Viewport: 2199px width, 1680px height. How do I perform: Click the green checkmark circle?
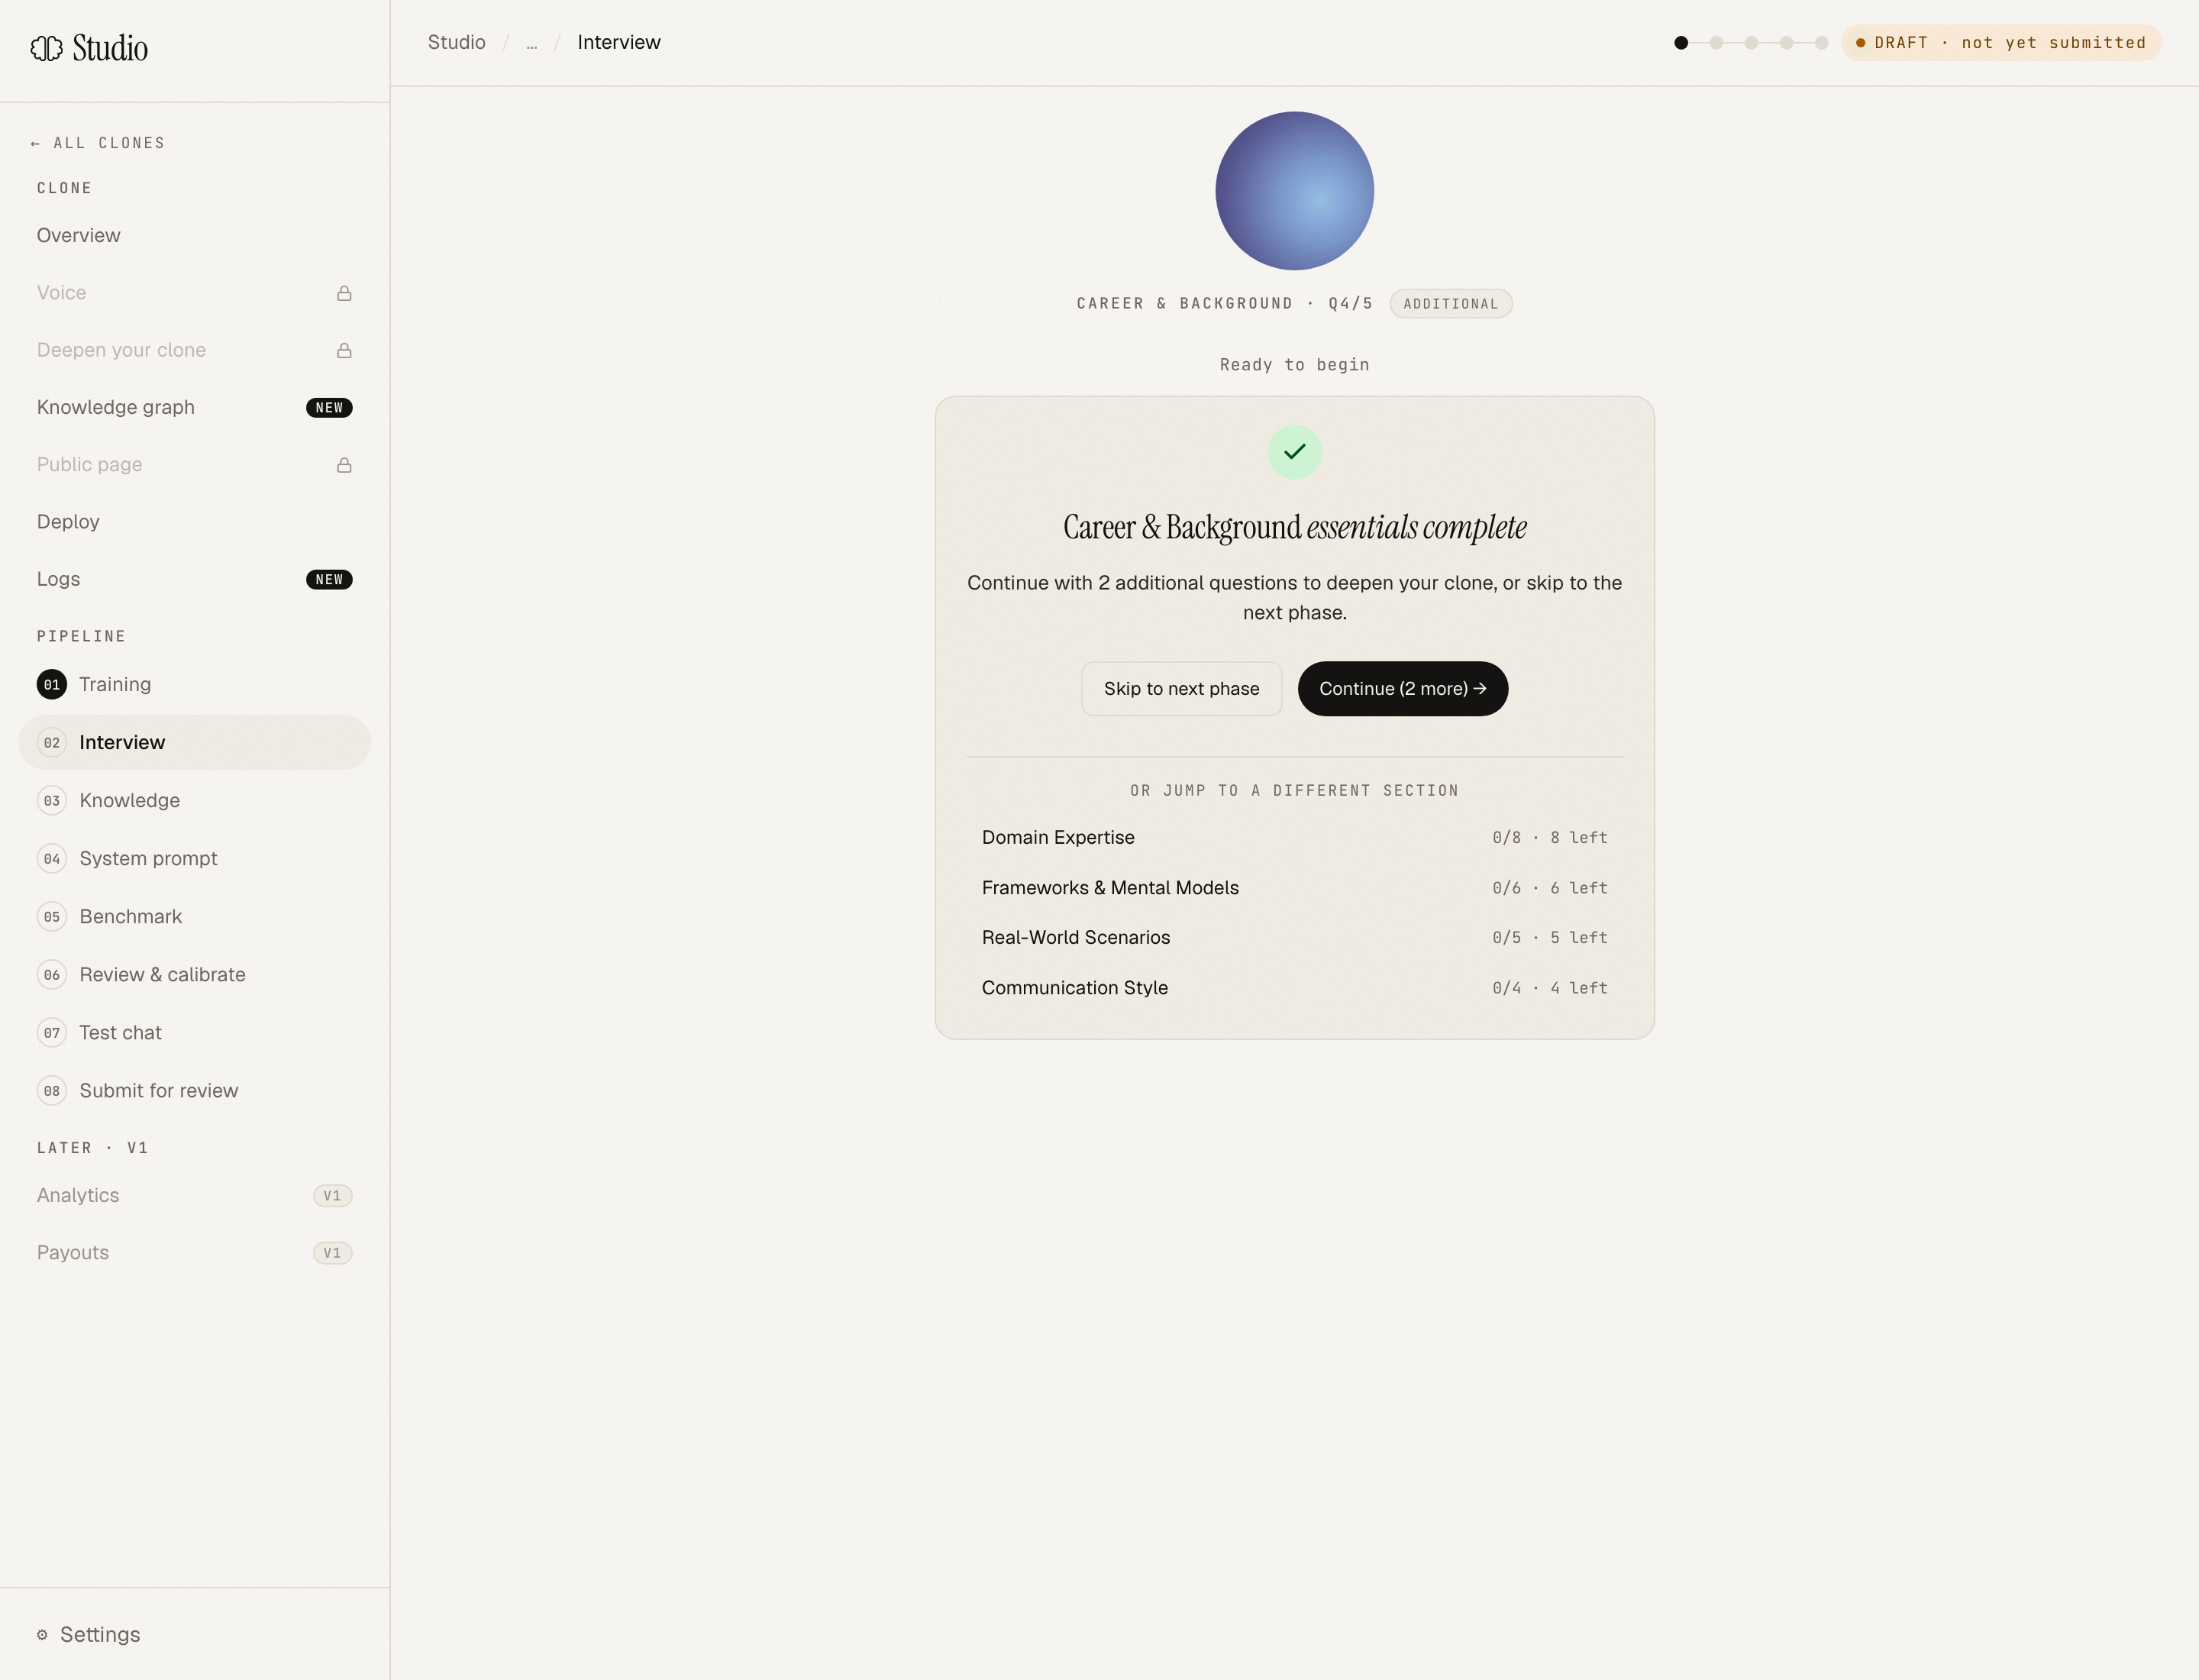click(1295, 452)
